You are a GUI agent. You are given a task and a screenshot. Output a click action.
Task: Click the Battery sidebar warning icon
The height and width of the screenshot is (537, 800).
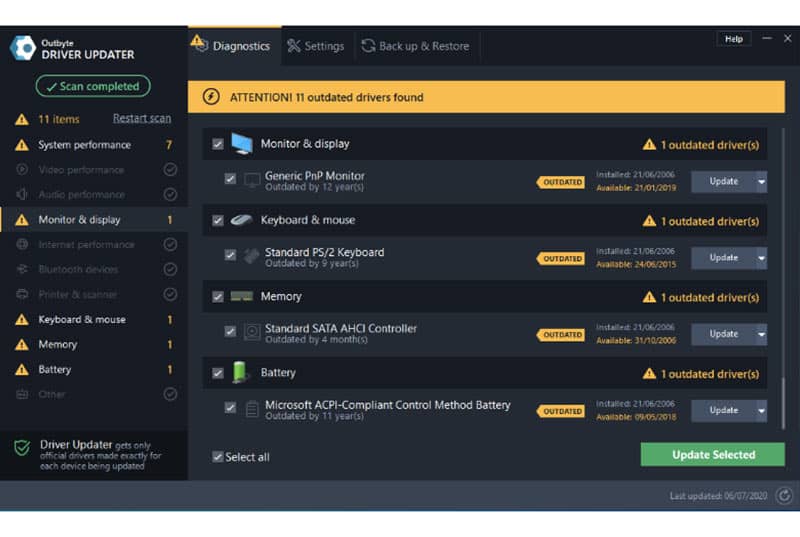21,370
